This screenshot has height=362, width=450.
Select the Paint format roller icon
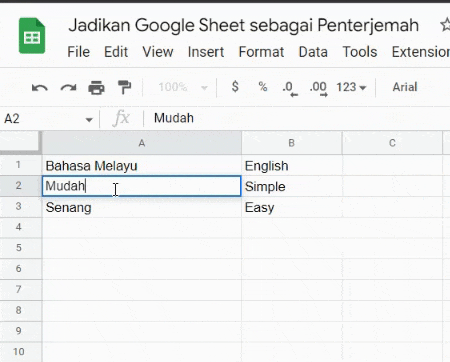point(124,88)
